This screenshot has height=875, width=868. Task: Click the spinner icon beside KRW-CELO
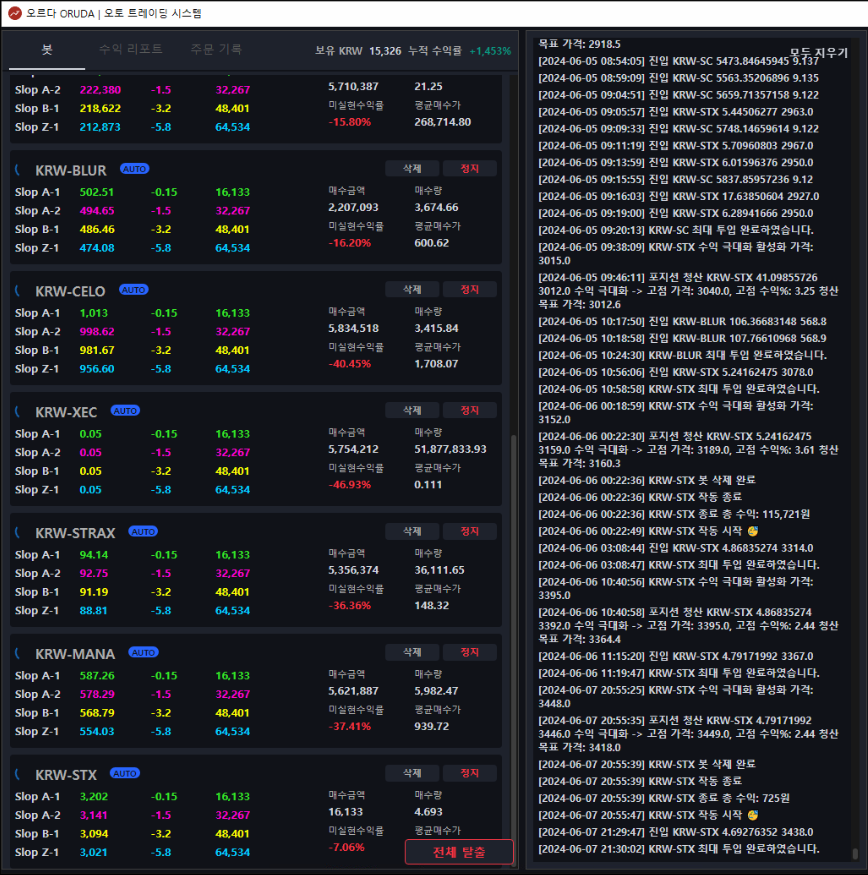click(18, 291)
